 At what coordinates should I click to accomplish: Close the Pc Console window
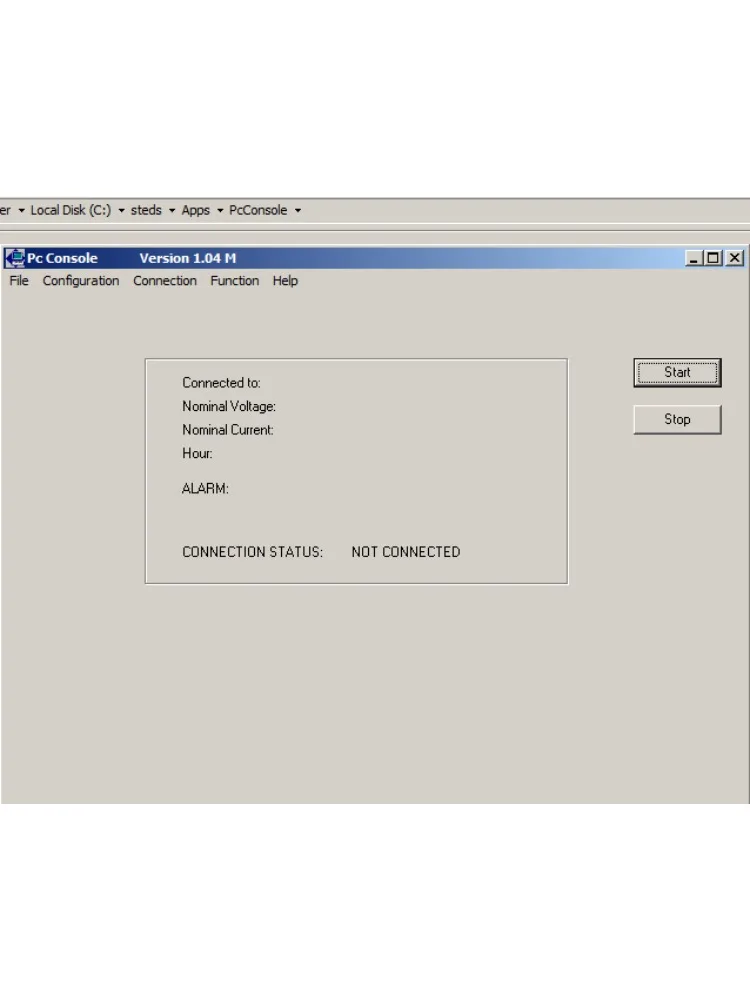point(735,258)
